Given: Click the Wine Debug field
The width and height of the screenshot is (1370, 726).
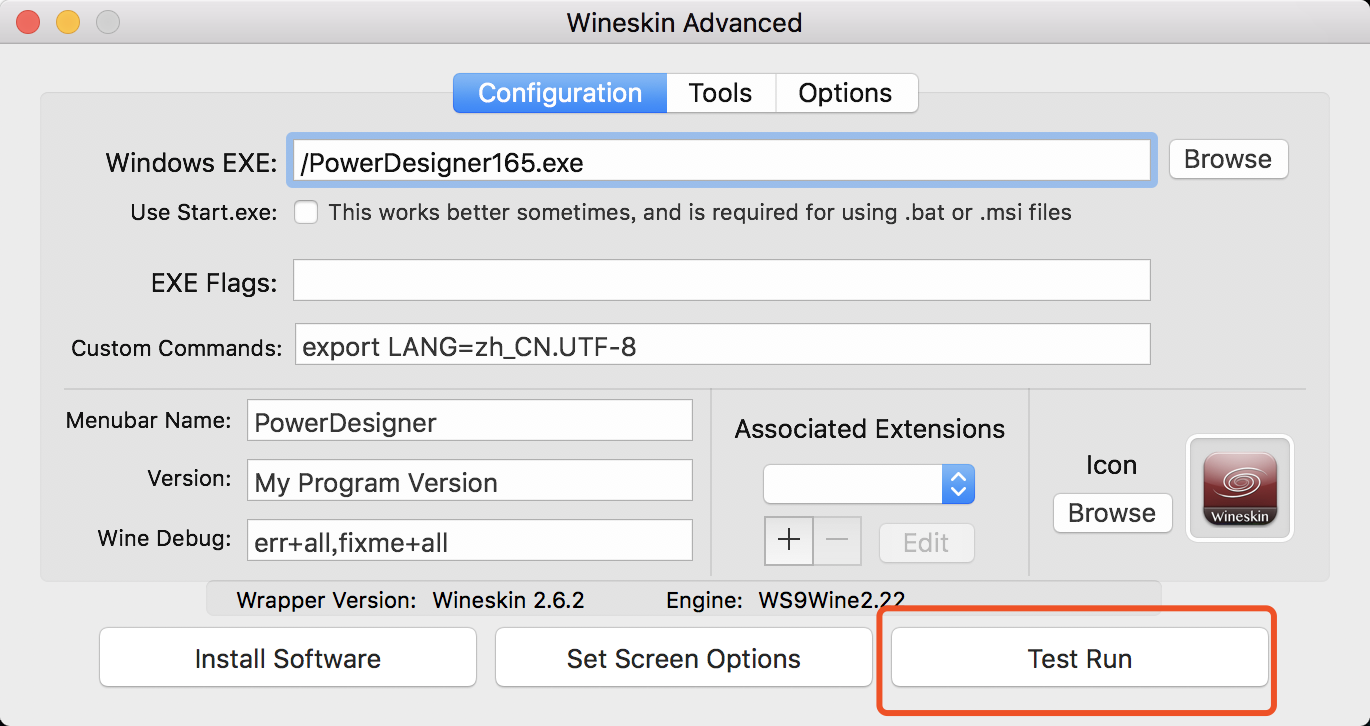Looking at the screenshot, I should (x=470, y=540).
